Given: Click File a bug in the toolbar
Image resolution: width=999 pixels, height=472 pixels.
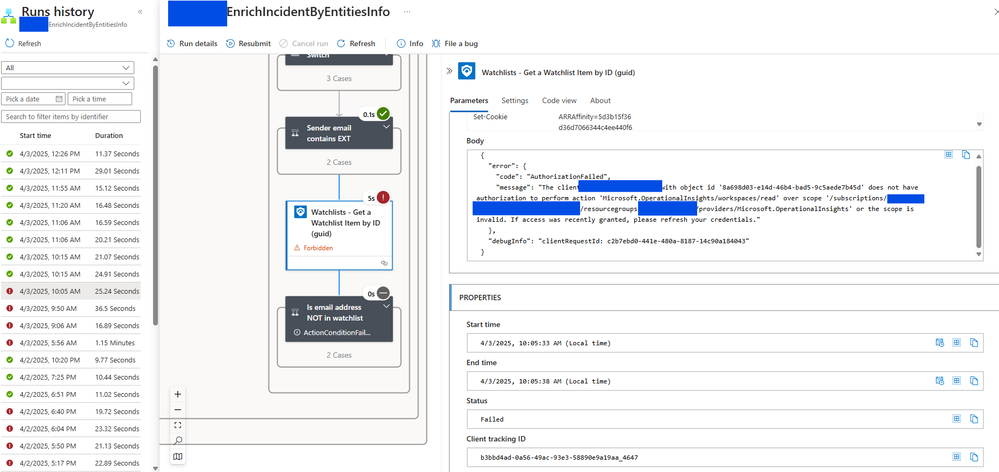Looking at the screenshot, I should click(x=455, y=43).
